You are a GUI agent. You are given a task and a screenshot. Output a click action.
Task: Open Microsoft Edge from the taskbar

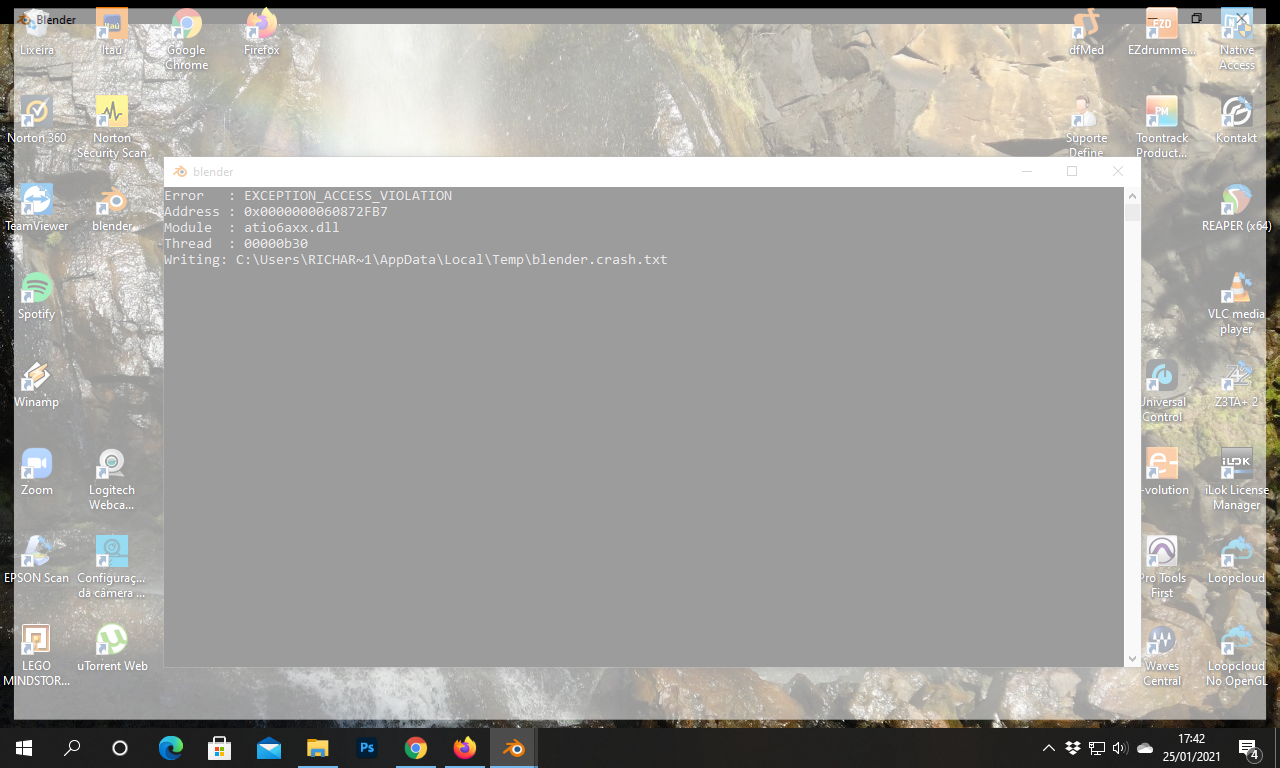click(x=171, y=747)
